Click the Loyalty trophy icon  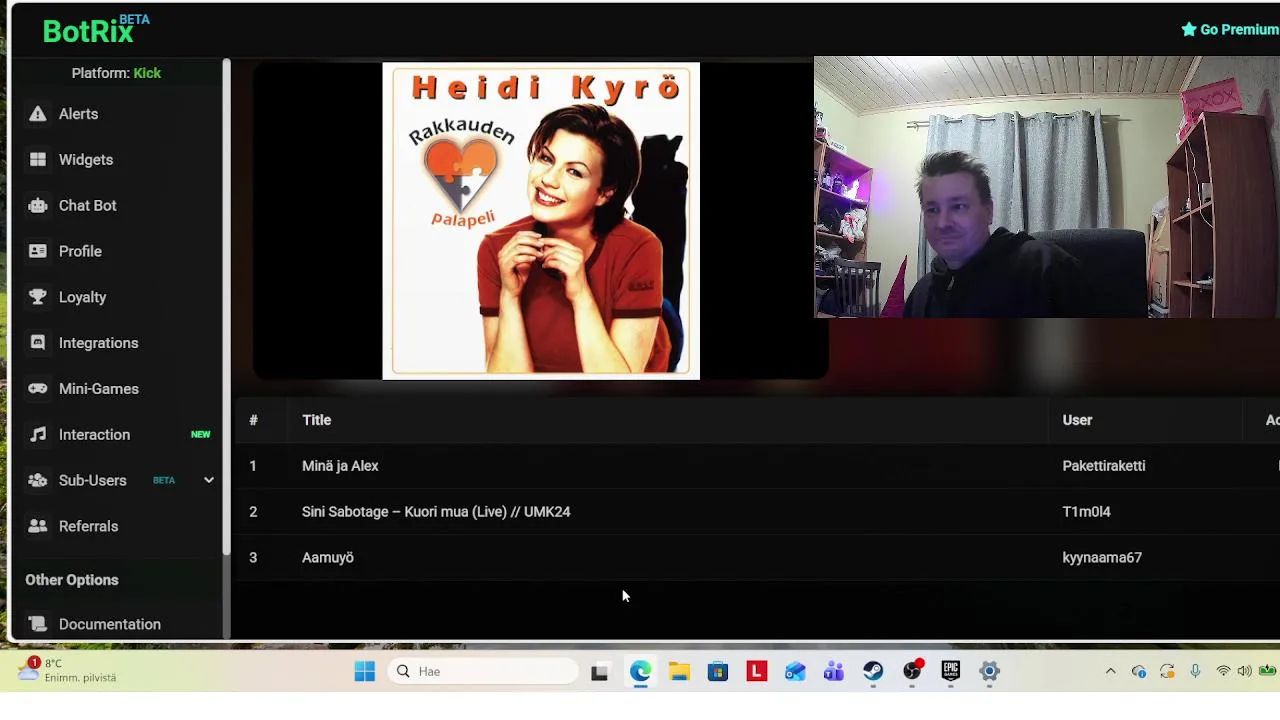point(38,297)
